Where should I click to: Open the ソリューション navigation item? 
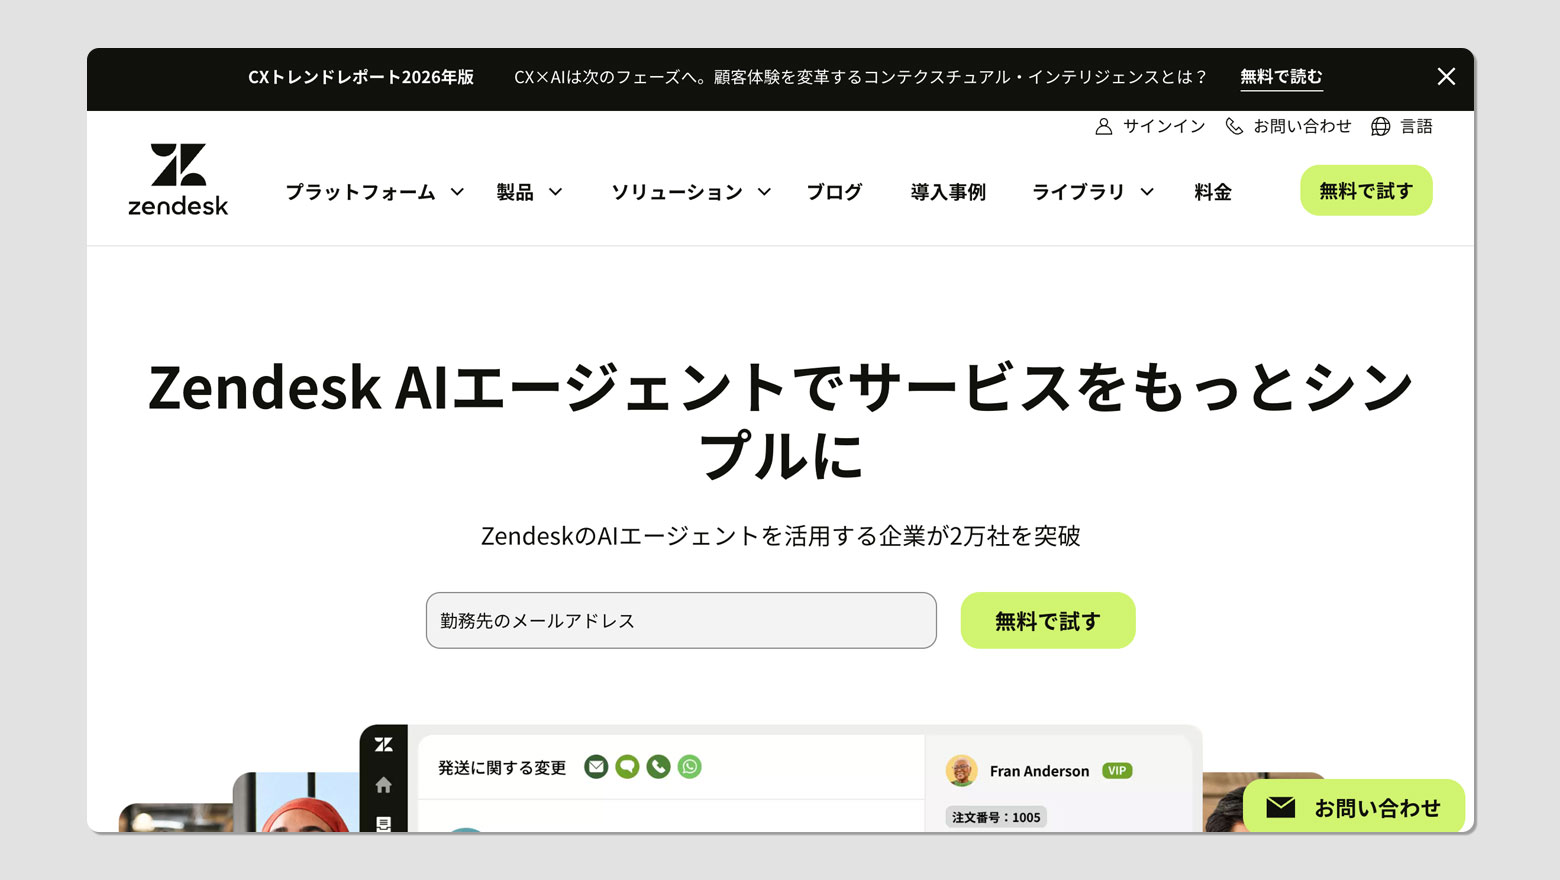pyautogui.click(x=677, y=192)
